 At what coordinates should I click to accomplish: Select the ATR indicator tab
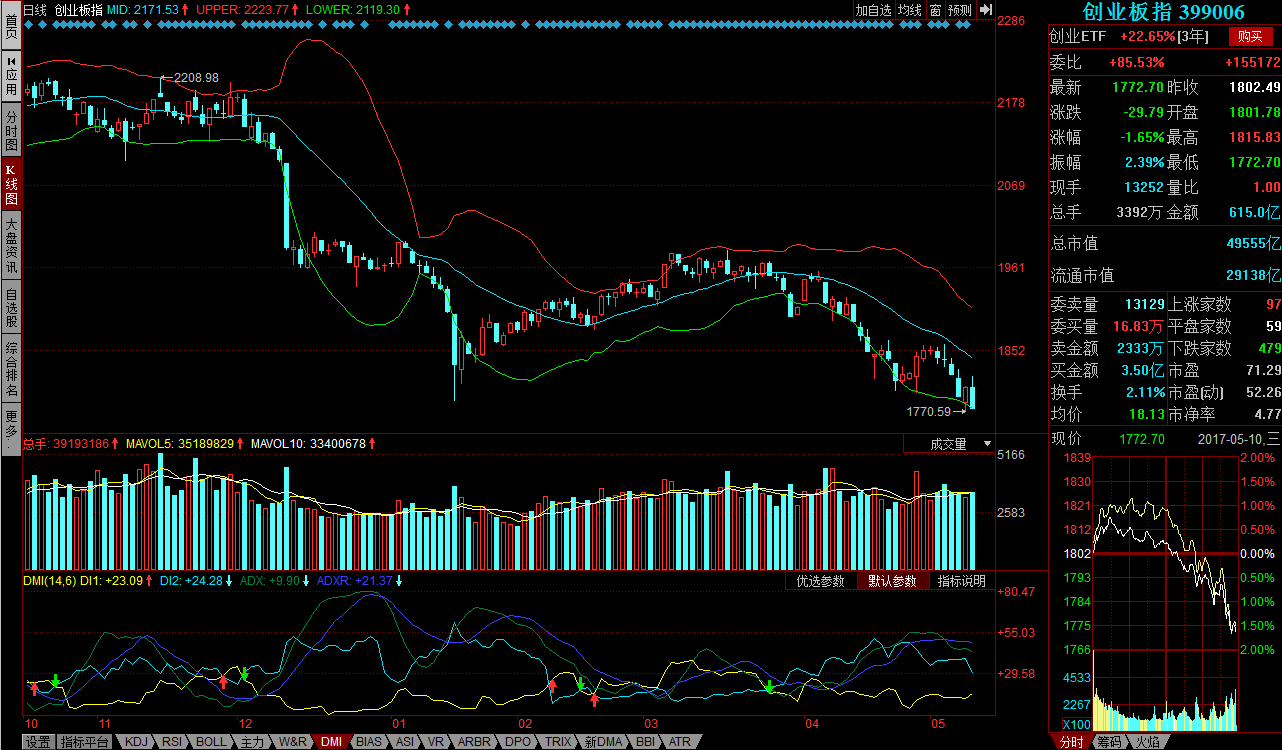[679, 742]
